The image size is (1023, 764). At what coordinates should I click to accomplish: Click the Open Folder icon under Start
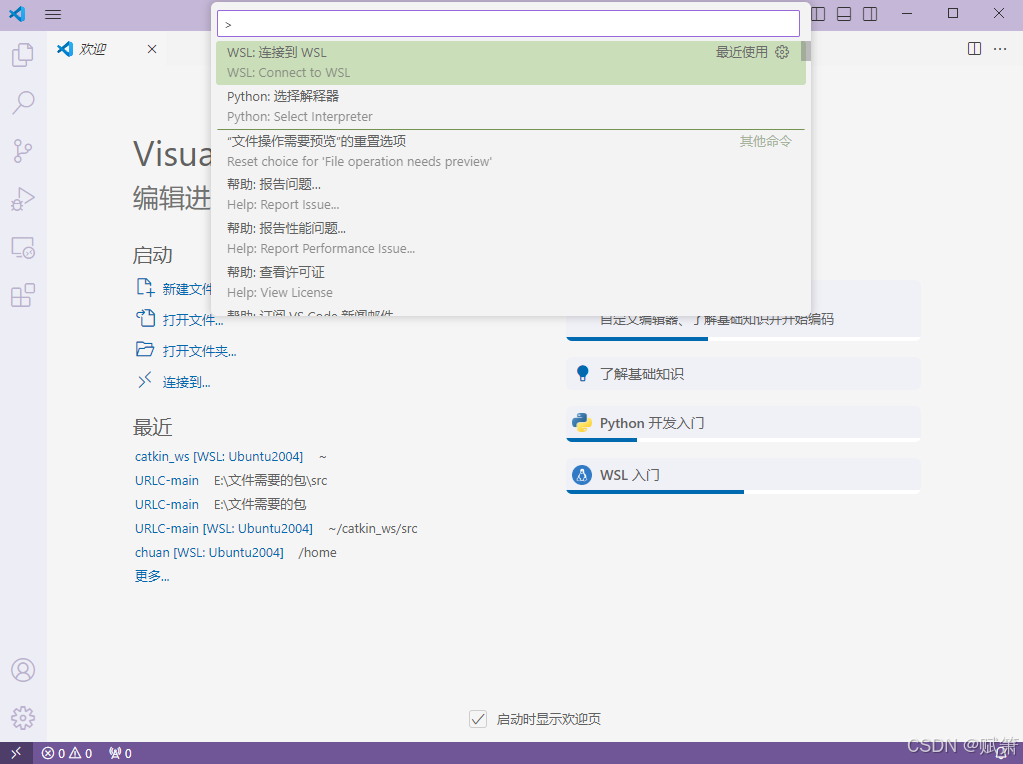(145, 350)
